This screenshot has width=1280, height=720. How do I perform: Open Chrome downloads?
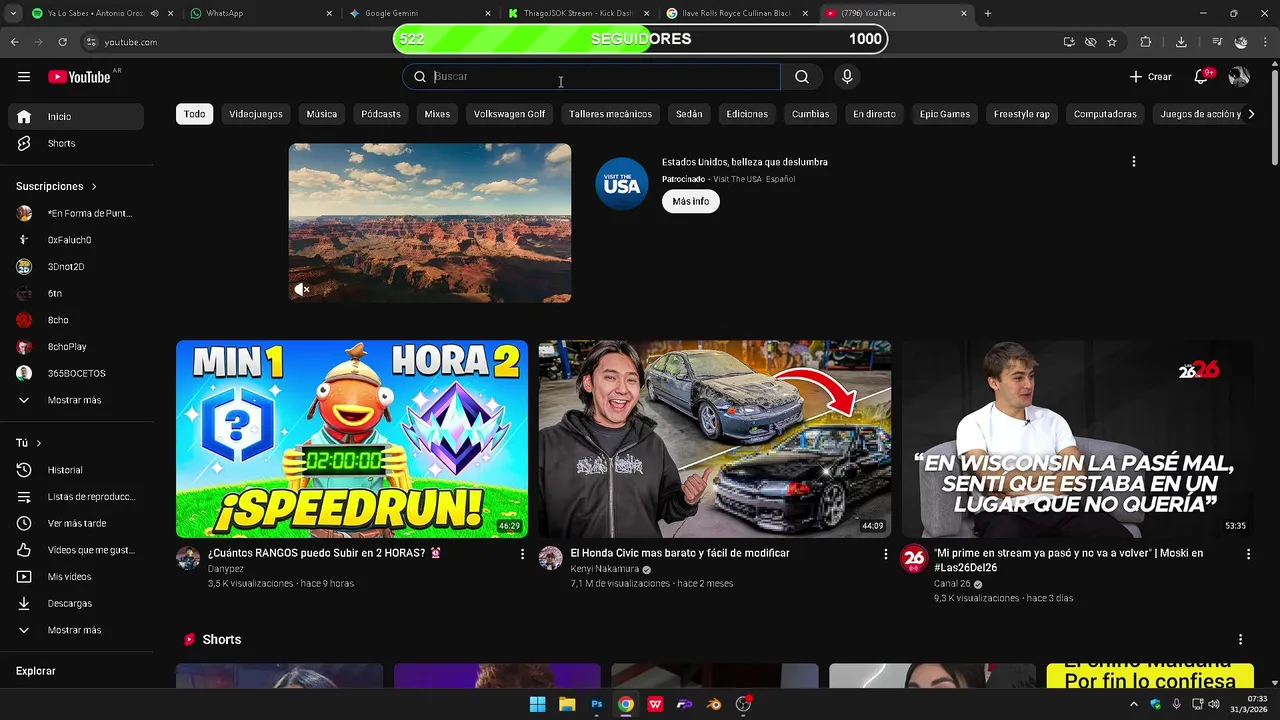coord(1181,42)
